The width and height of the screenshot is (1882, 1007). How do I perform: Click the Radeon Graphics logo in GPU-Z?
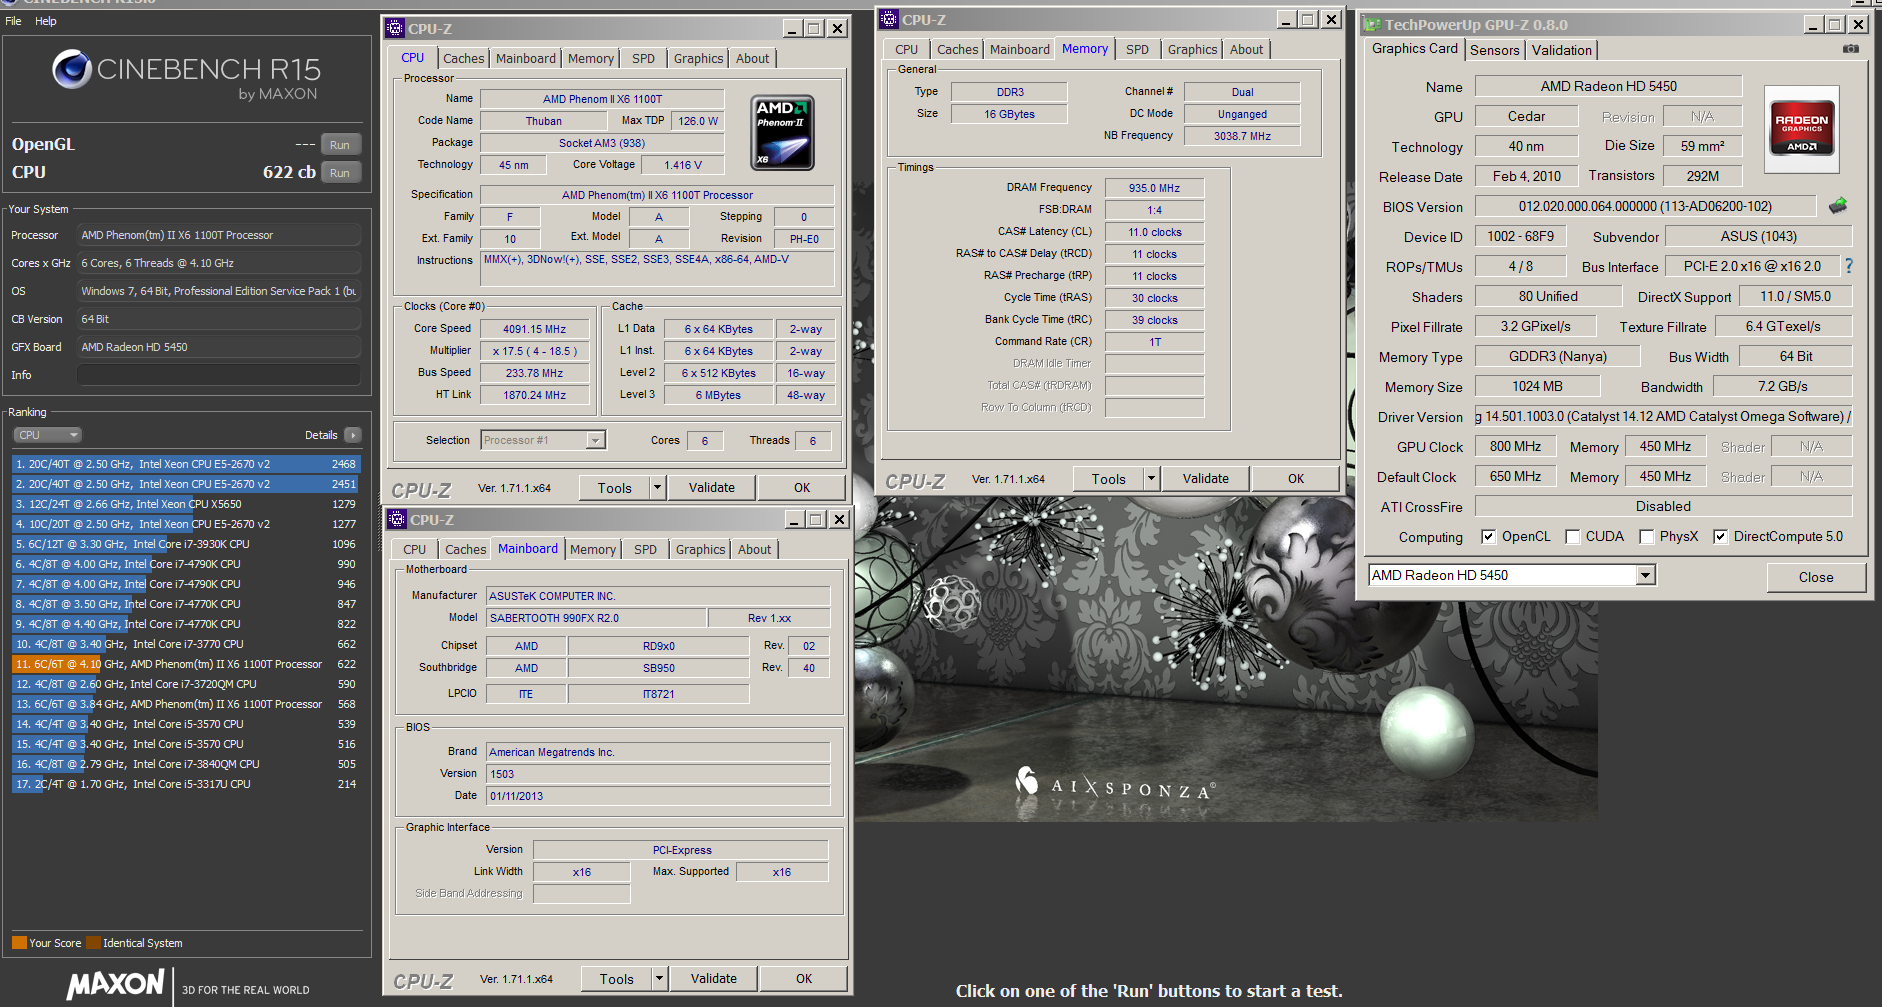tap(1802, 130)
